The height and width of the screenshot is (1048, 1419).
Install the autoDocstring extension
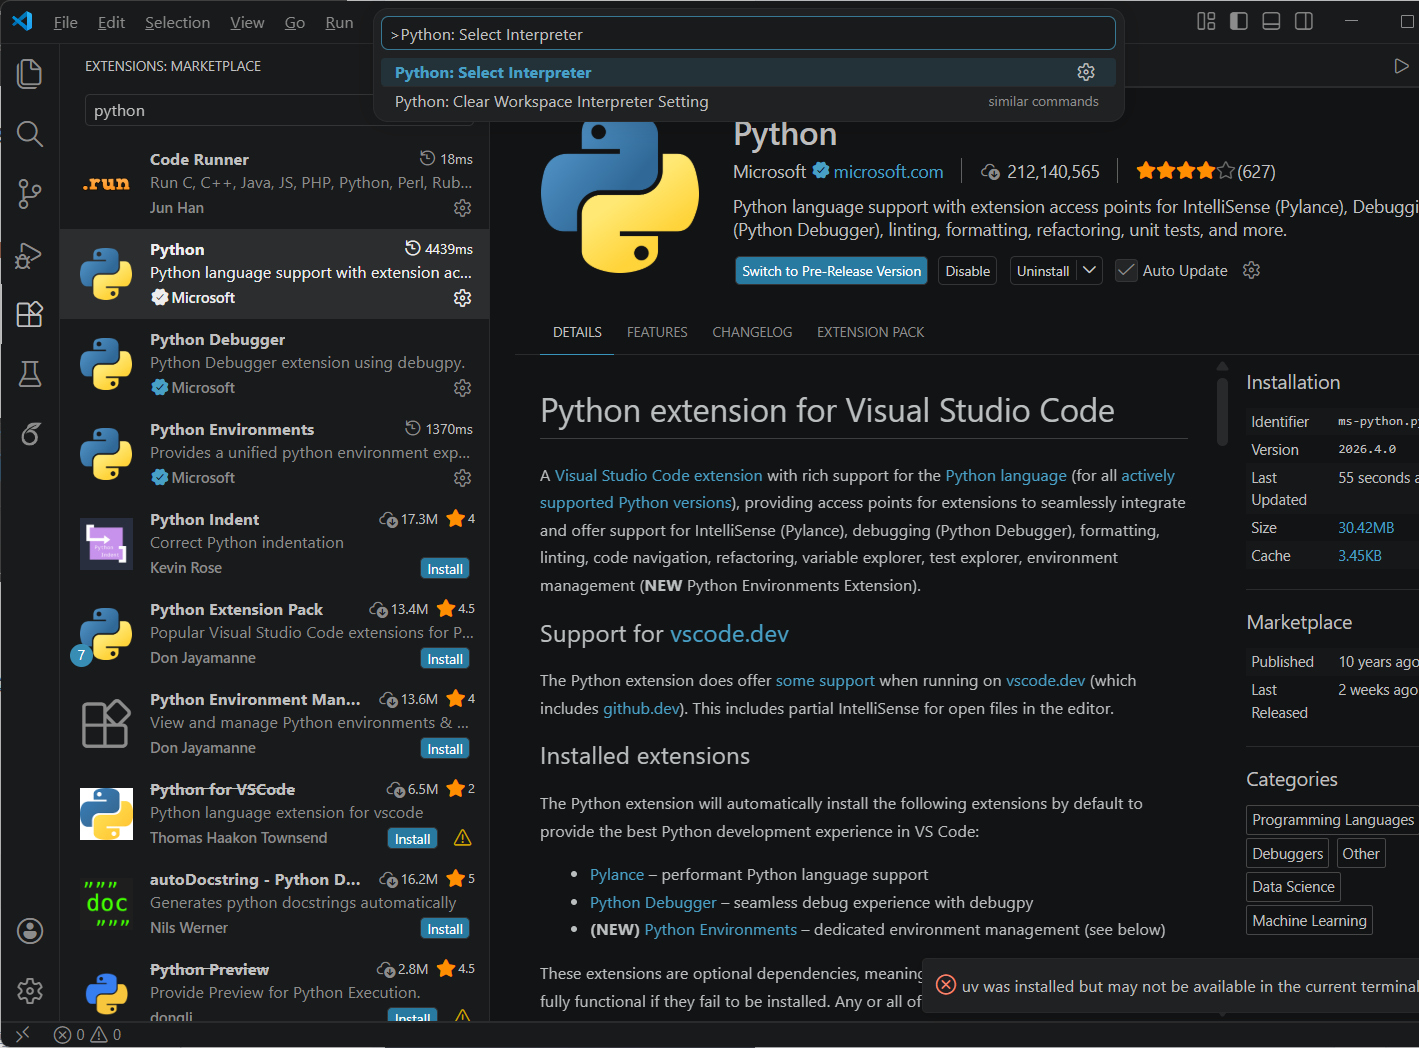pos(445,929)
